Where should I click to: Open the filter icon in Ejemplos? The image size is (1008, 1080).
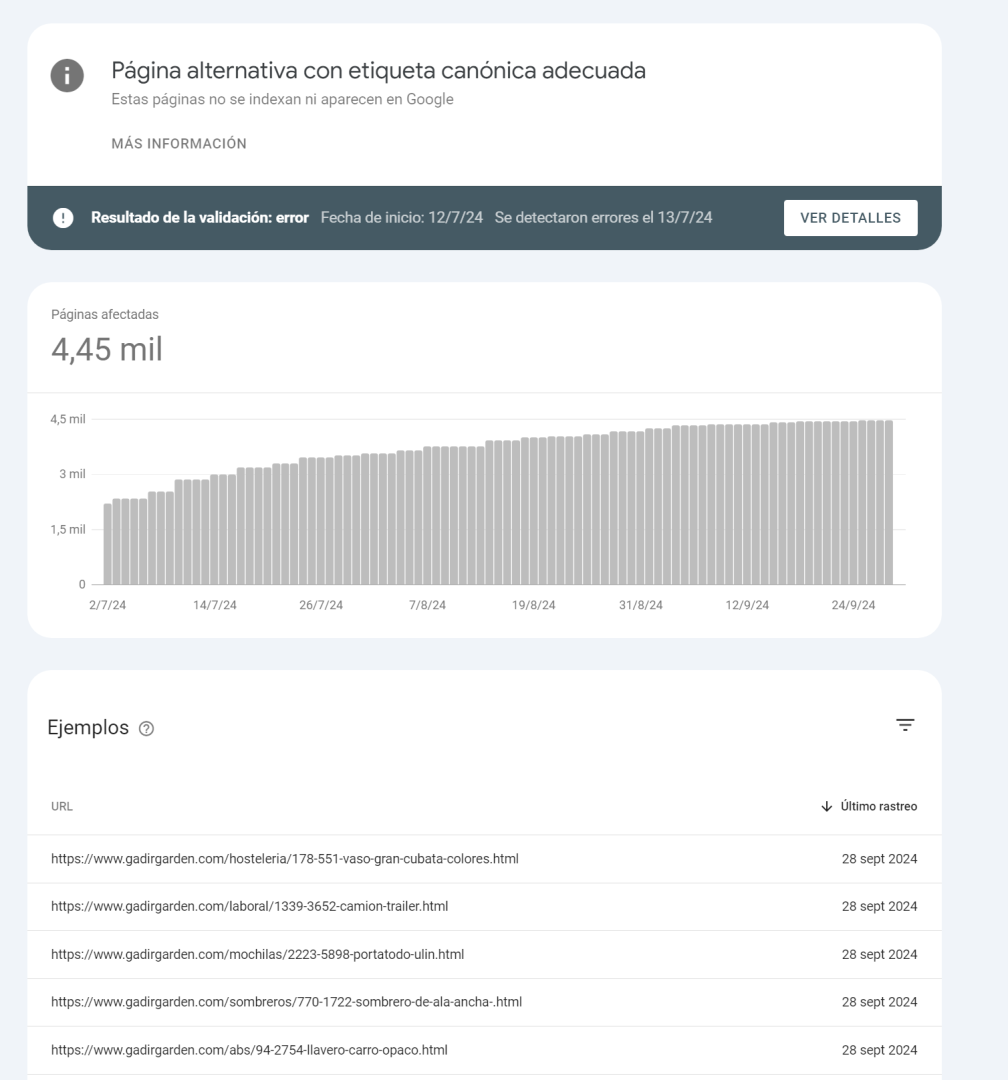tap(905, 725)
